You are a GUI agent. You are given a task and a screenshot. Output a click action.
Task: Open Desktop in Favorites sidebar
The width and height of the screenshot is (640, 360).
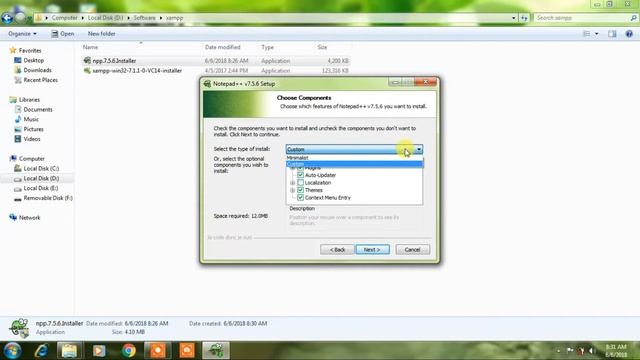33,60
